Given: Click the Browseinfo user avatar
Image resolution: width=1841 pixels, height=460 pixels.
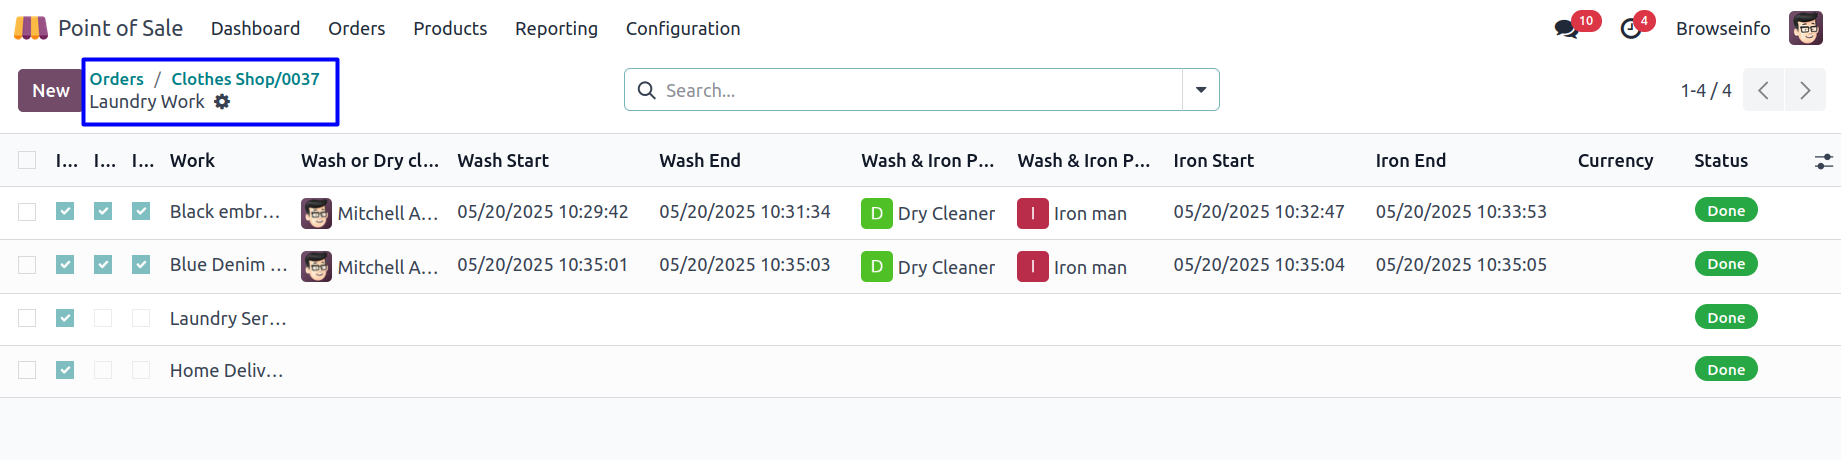Looking at the screenshot, I should coord(1805,29).
